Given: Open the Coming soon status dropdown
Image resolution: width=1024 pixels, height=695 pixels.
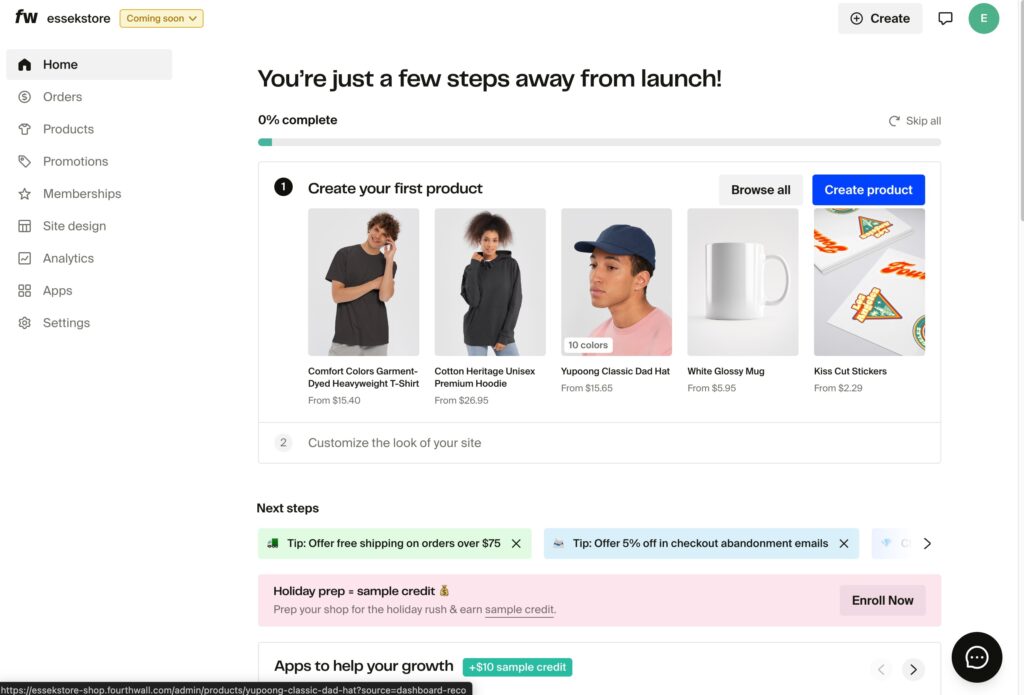Looking at the screenshot, I should pyautogui.click(x=161, y=18).
